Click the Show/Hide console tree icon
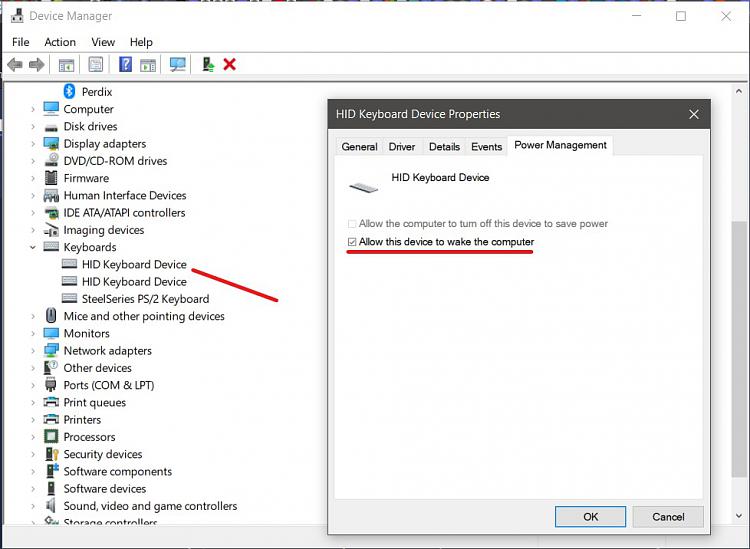Screen dimensions: 750x549 click(x=66, y=65)
